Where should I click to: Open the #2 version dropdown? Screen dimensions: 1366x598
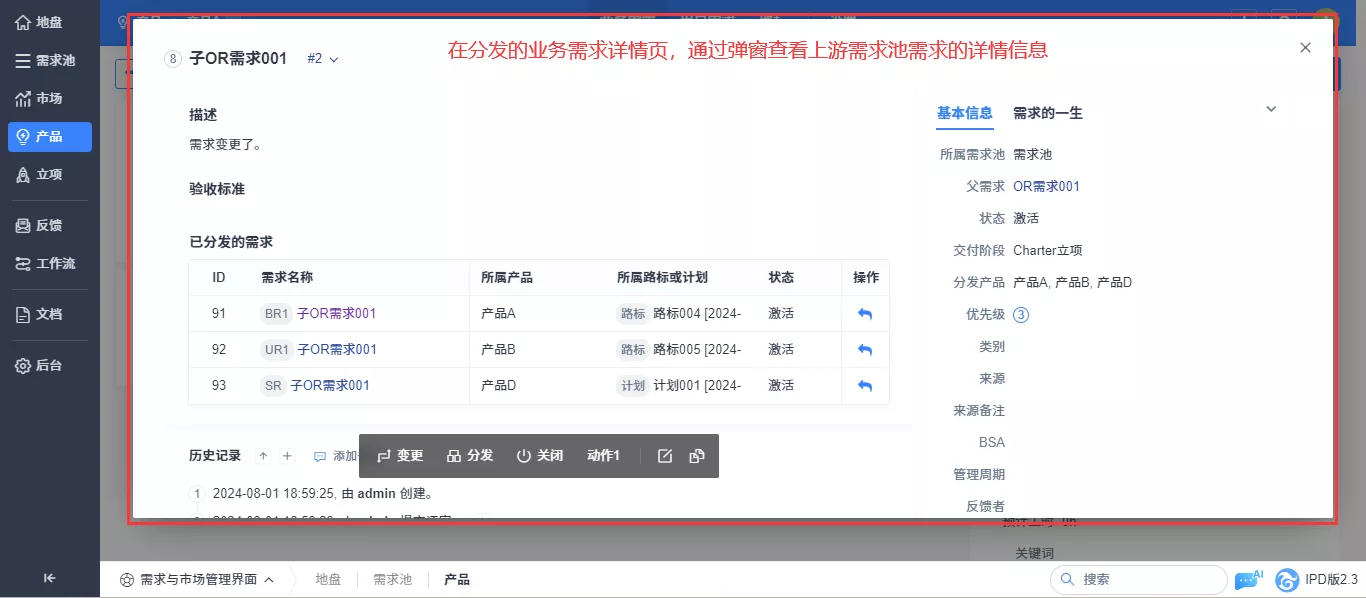pyautogui.click(x=323, y=59)
